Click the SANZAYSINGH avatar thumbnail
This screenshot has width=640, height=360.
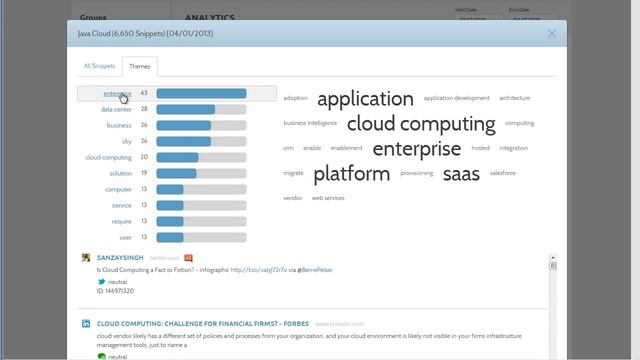point(86,258)
